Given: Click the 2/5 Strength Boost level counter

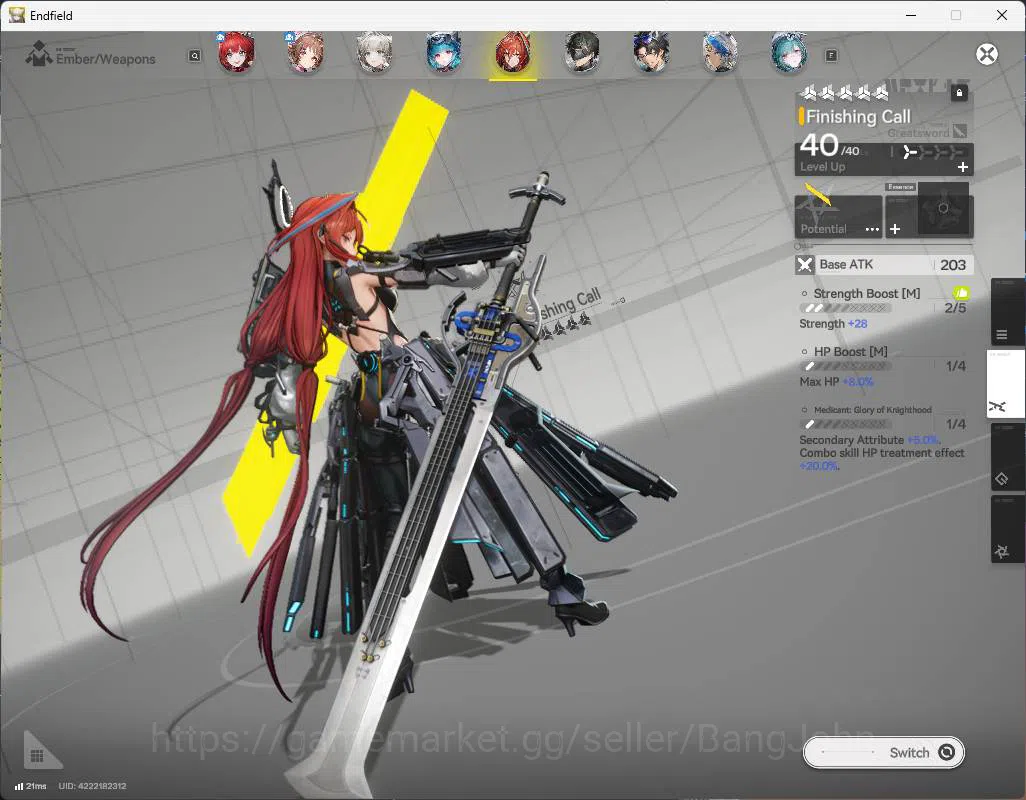Looking at the screenshot, I should click(955, 307).
